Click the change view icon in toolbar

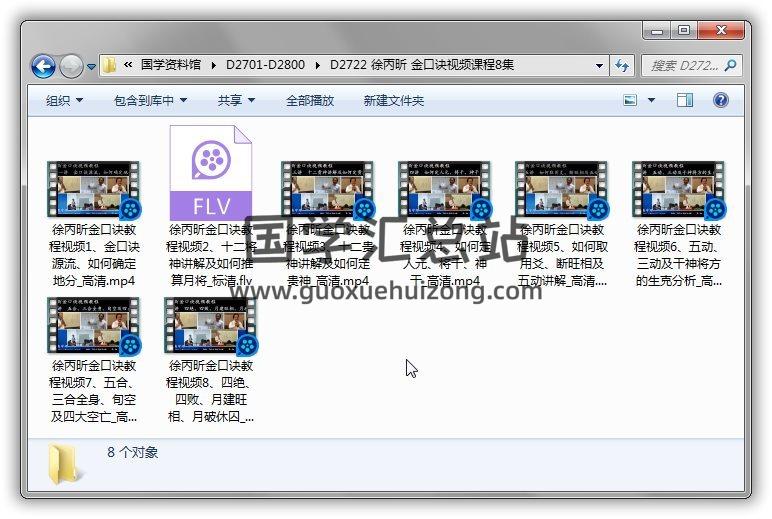[630, 100]
